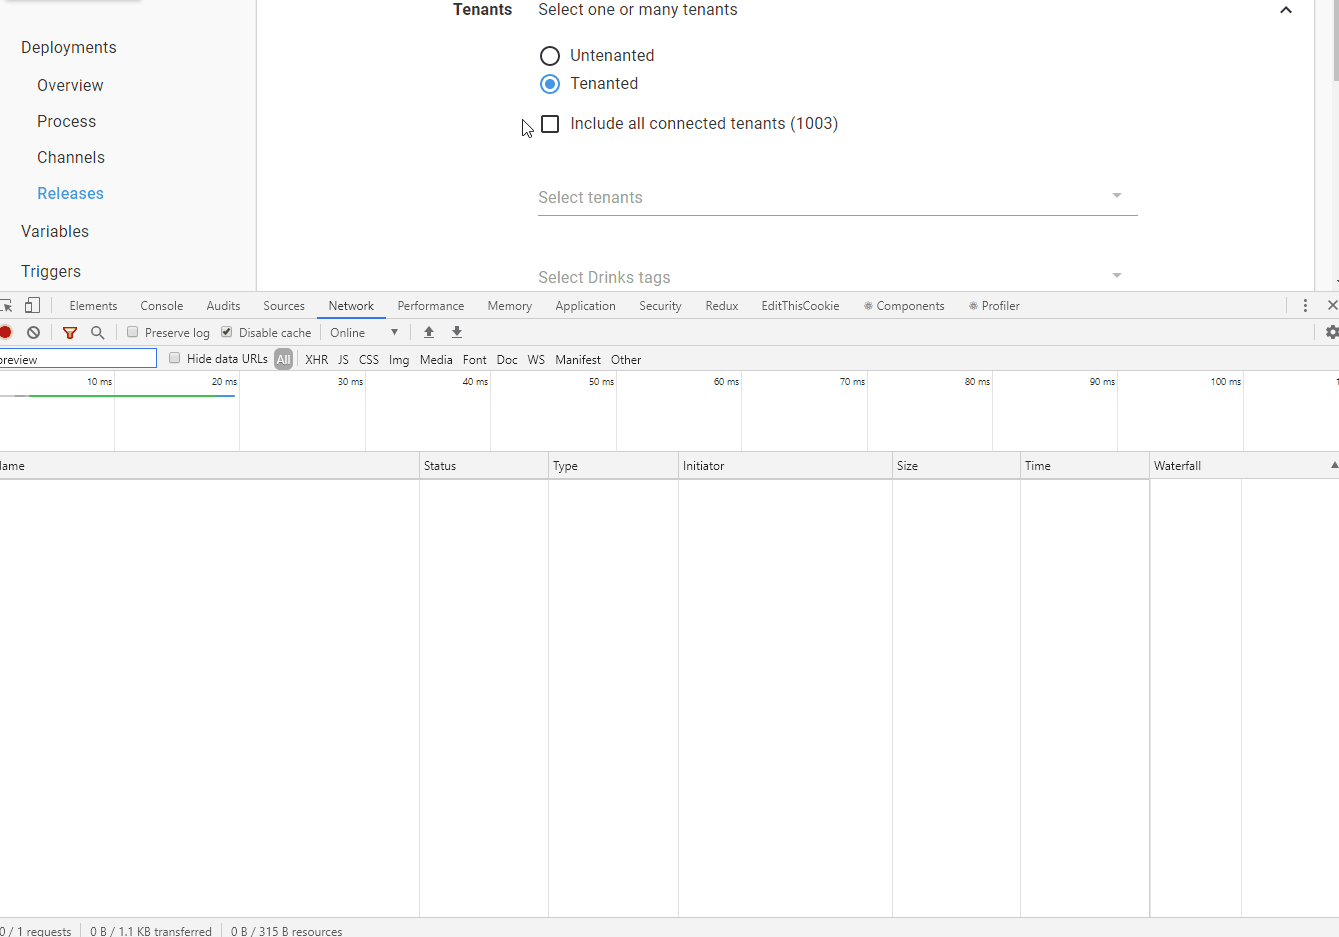Uncheck Disable cache checkbox

click(x=227, y=332)
